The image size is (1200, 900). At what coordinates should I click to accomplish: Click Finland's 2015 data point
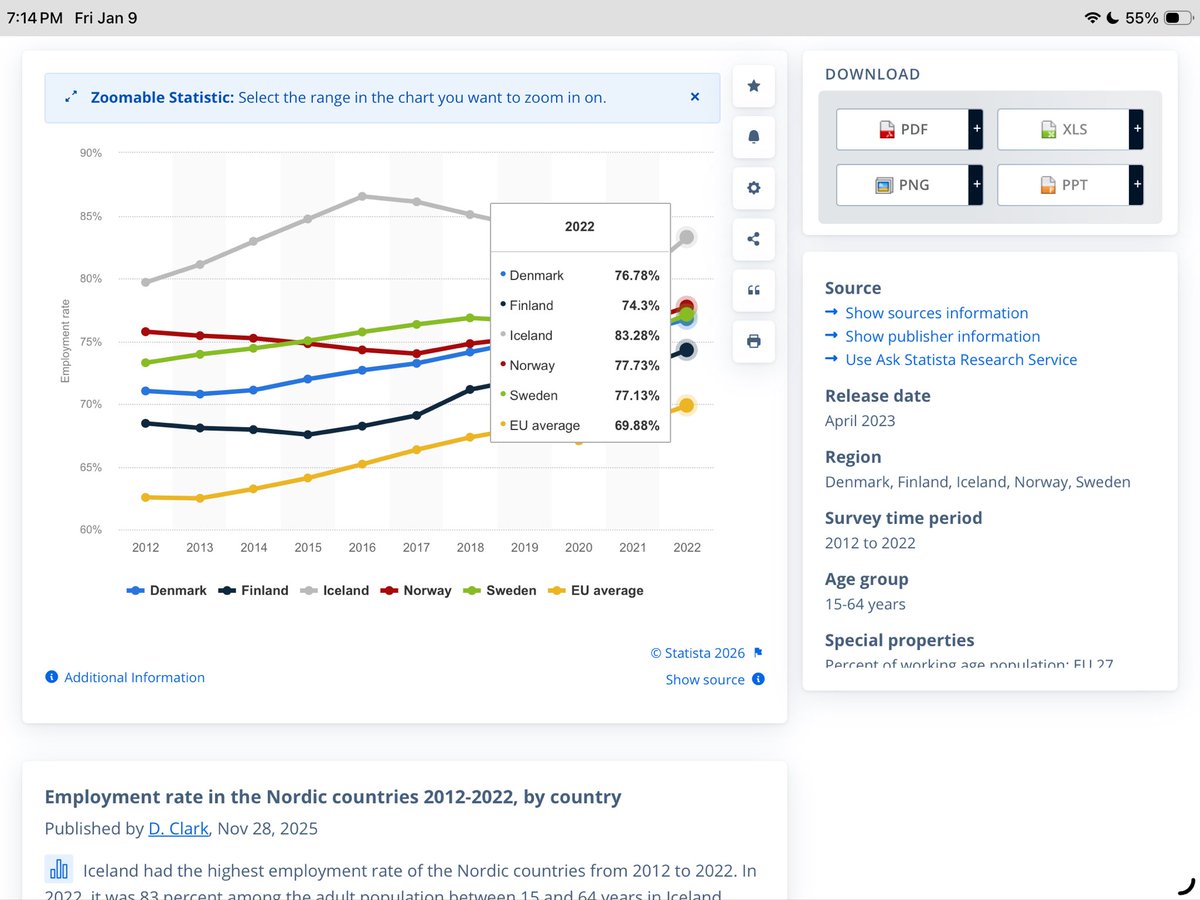pos(308,434)
